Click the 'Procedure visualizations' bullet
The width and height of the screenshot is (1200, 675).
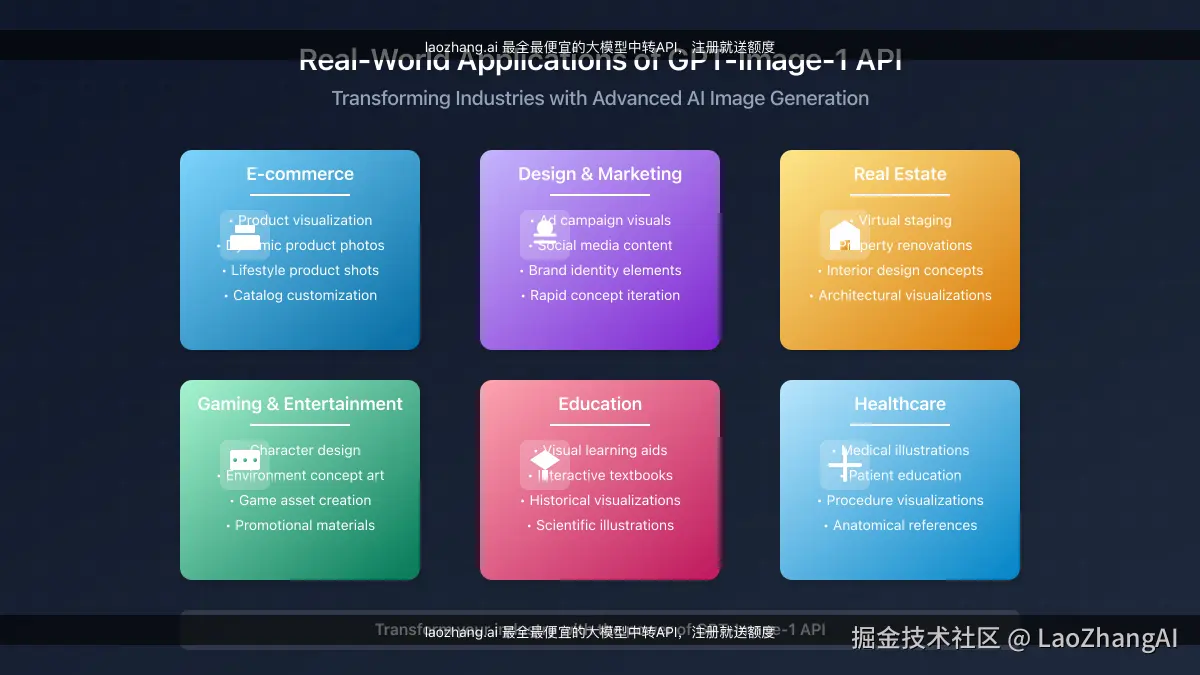pos(900,500)
